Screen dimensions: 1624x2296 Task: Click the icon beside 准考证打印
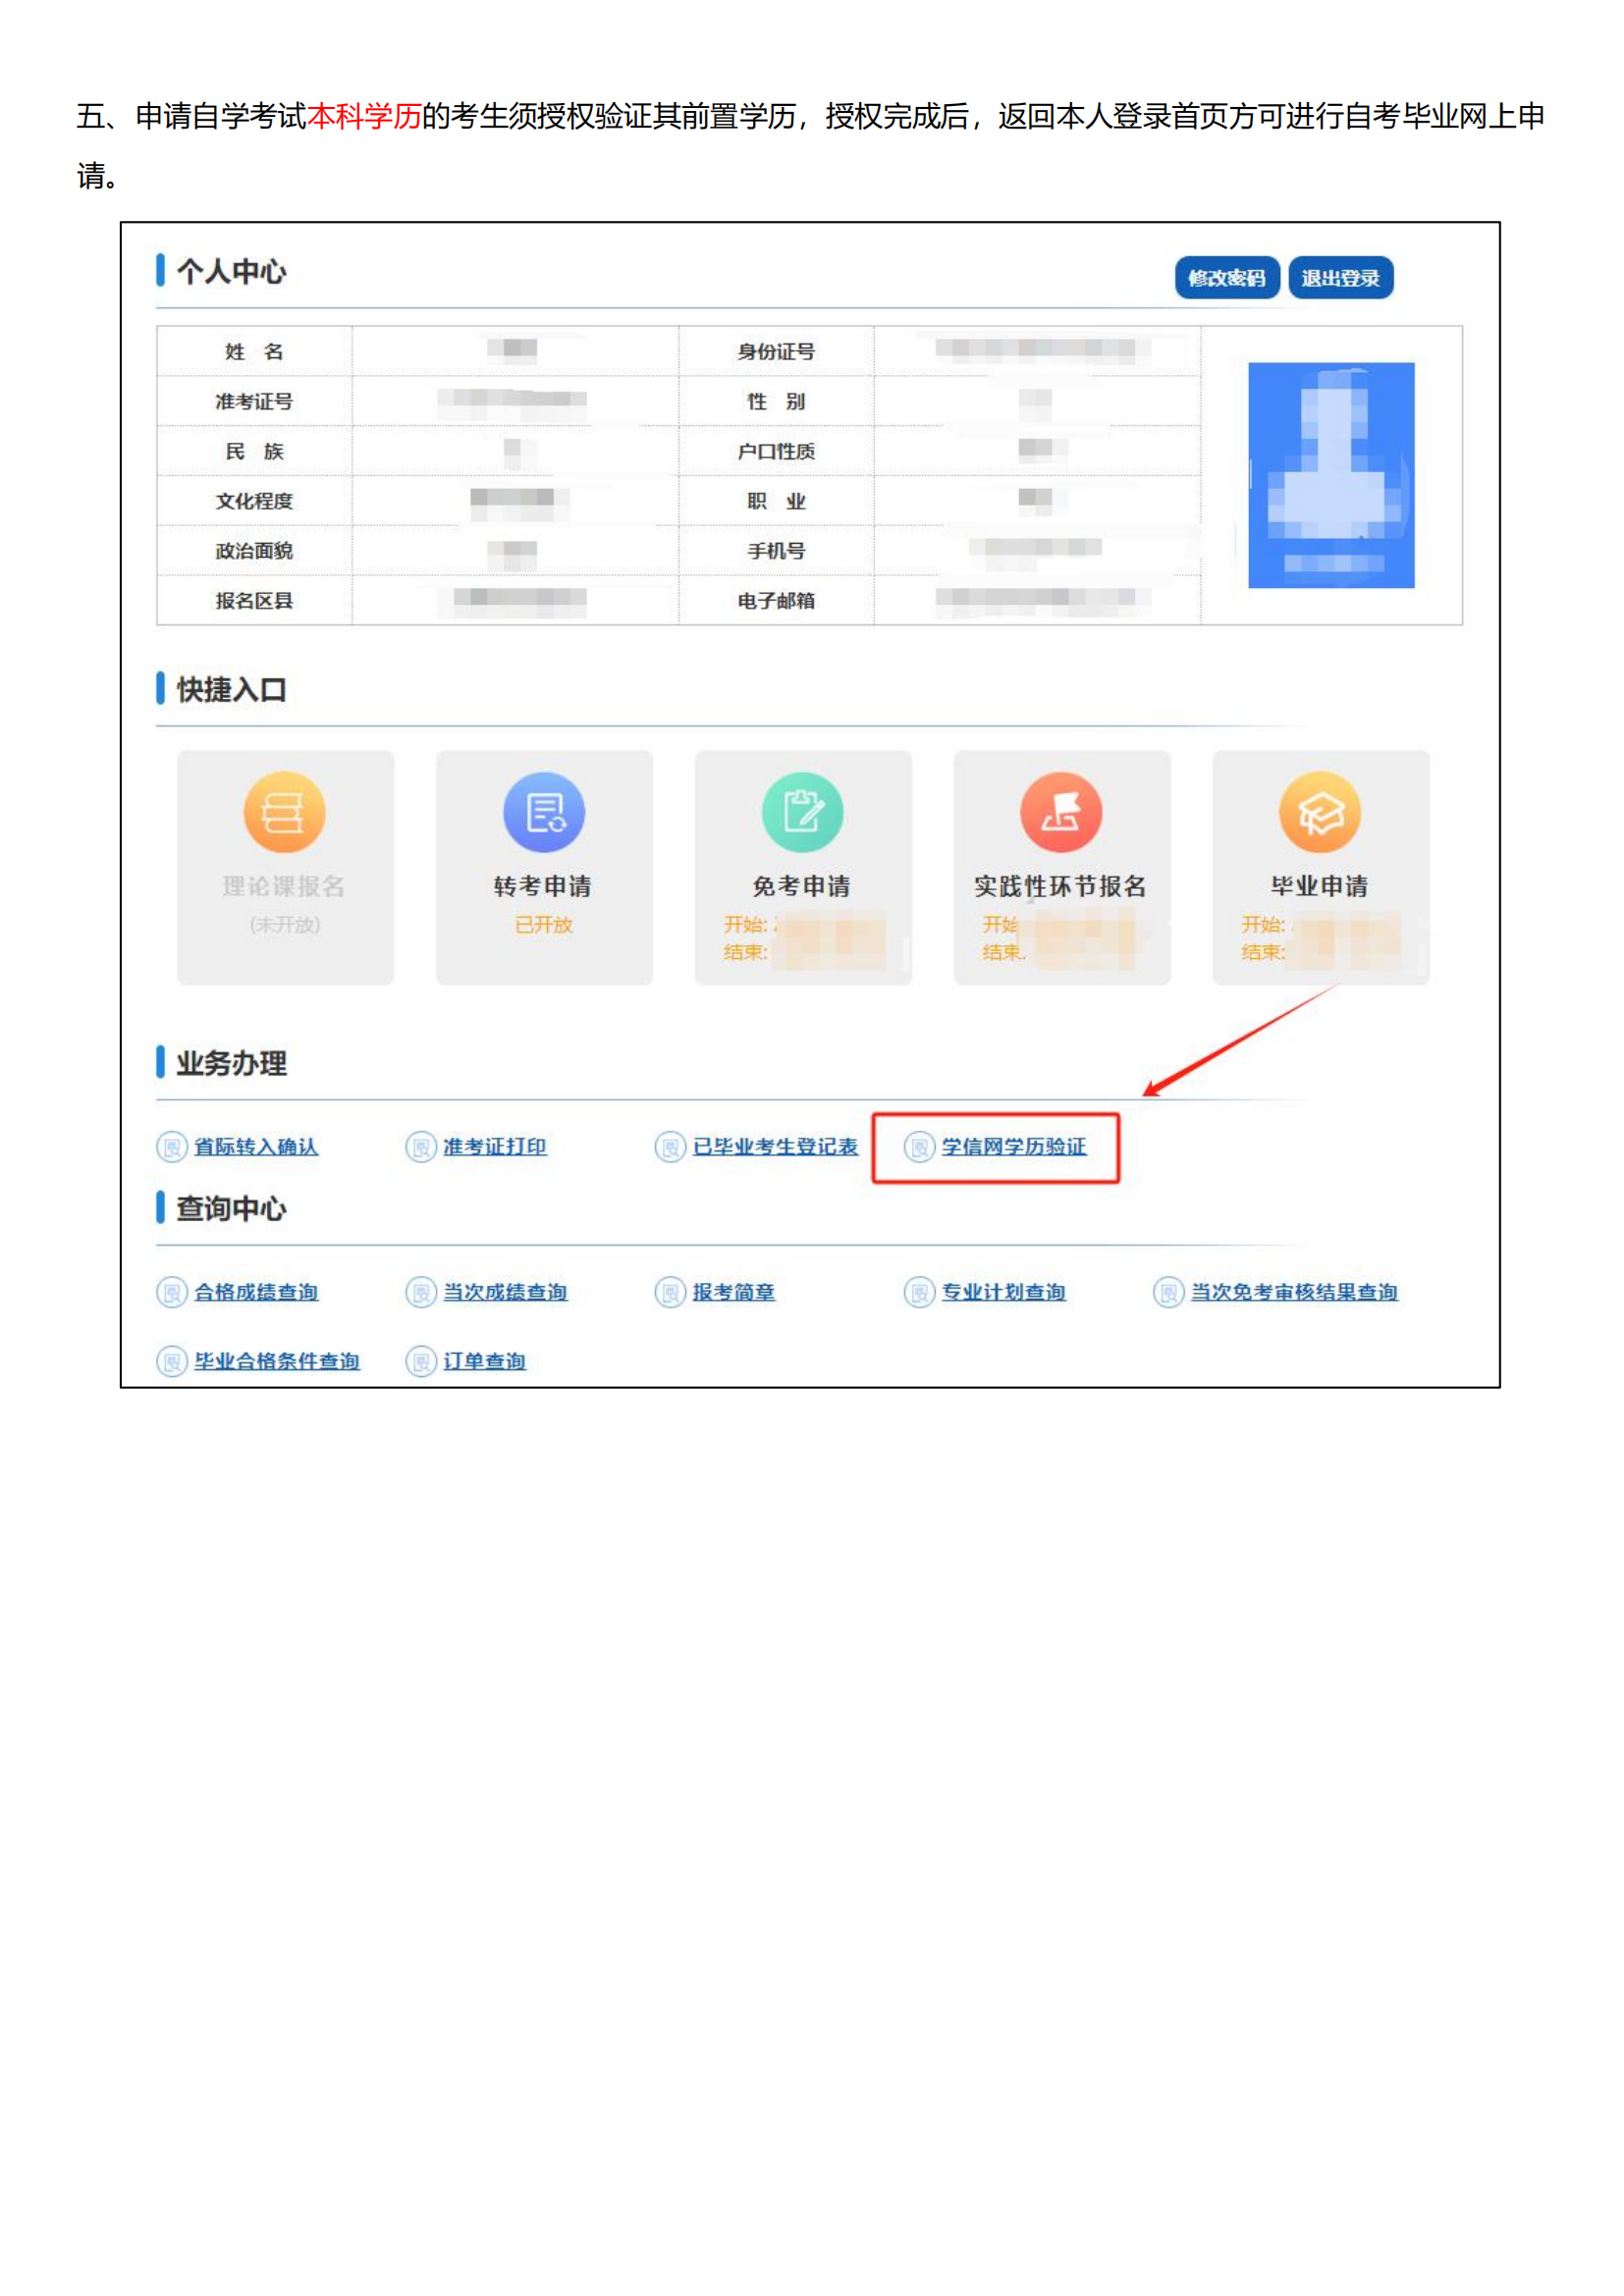[421, 1147]
